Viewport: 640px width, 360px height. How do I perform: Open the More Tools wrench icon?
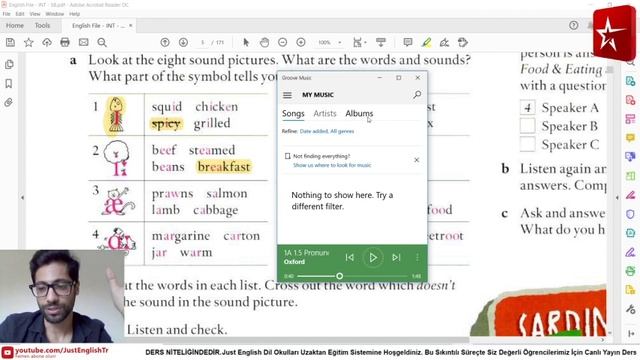[x=630, y=309]
